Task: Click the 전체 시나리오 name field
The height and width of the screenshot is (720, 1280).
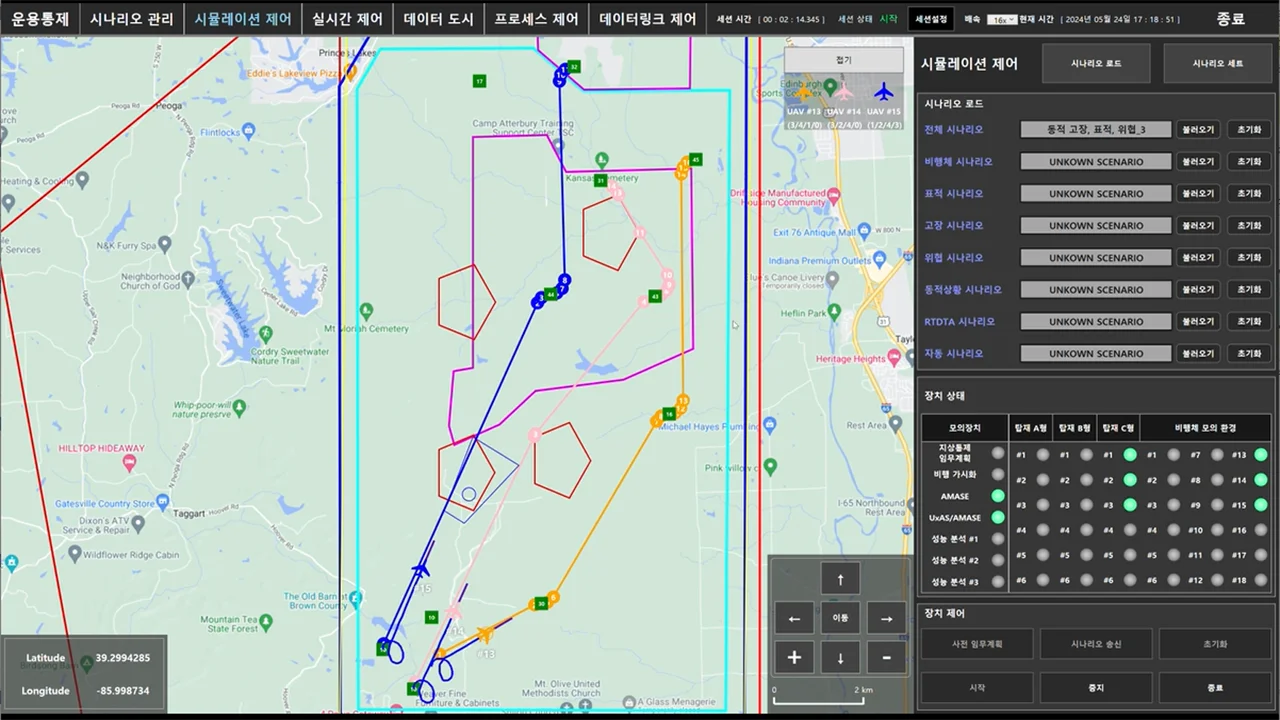Action: pos(1095,130)
